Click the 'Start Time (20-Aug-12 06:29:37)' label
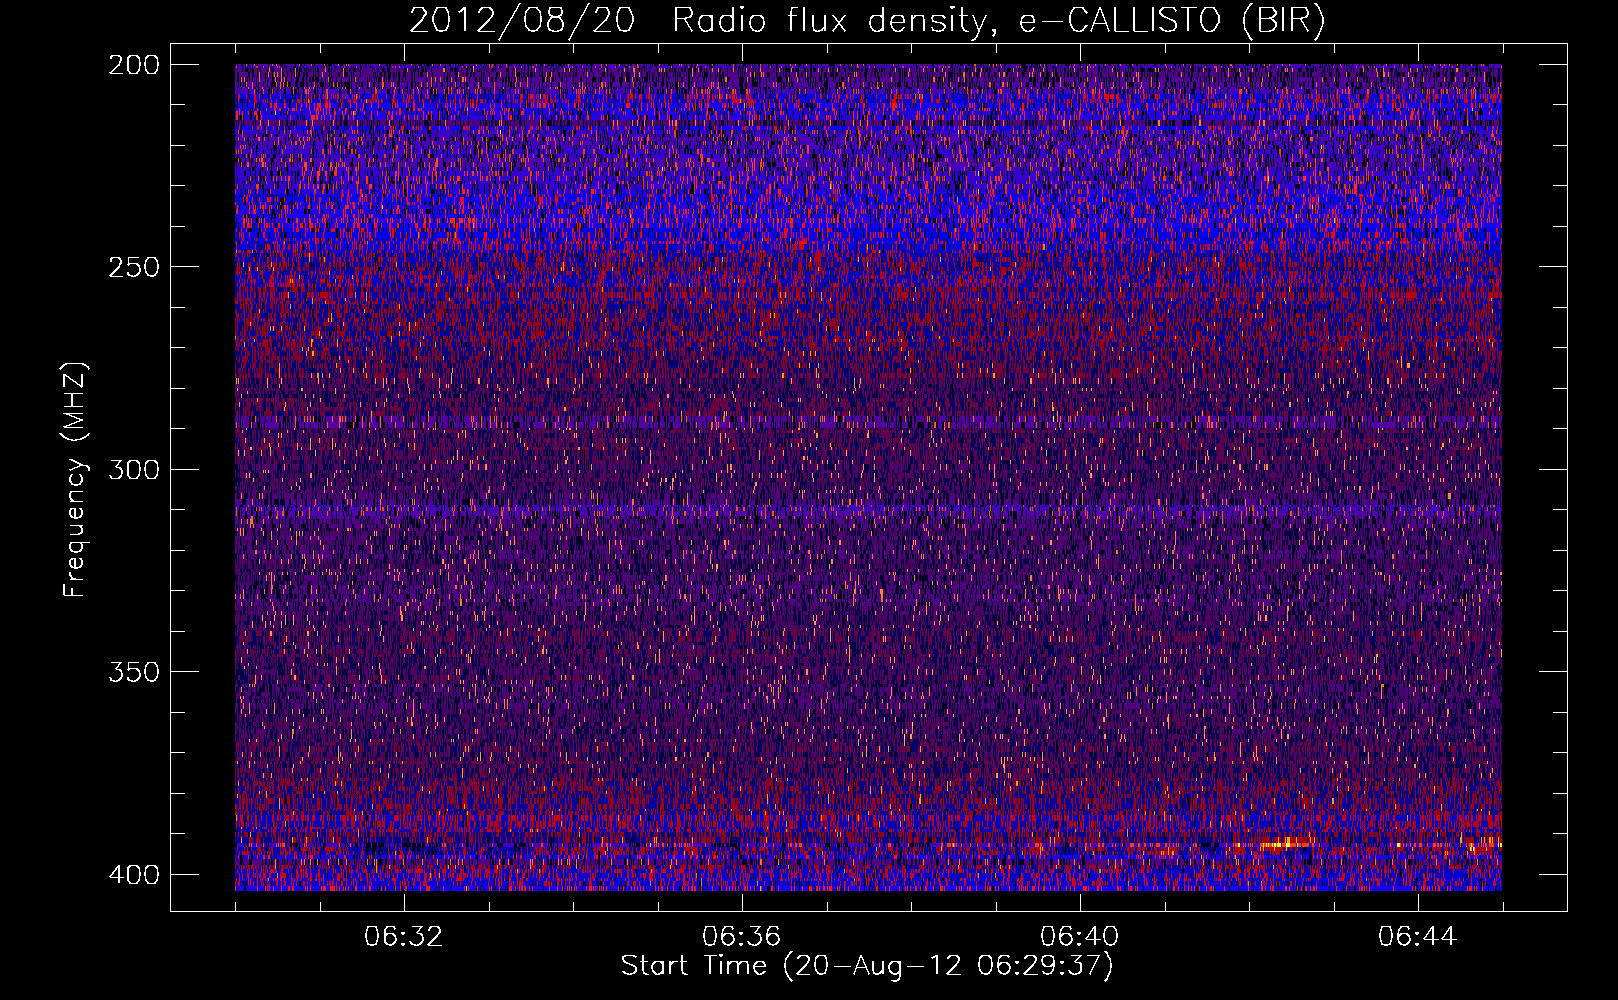1618x1000 pixels. click(867, 967)
